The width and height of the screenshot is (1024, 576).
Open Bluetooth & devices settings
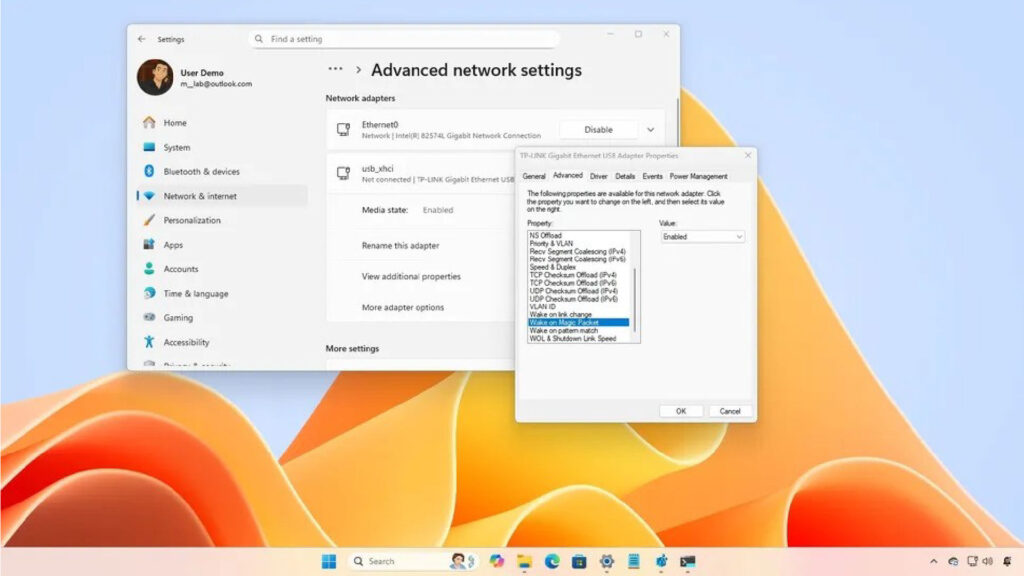pyautogui.click(x=201, y=172)
